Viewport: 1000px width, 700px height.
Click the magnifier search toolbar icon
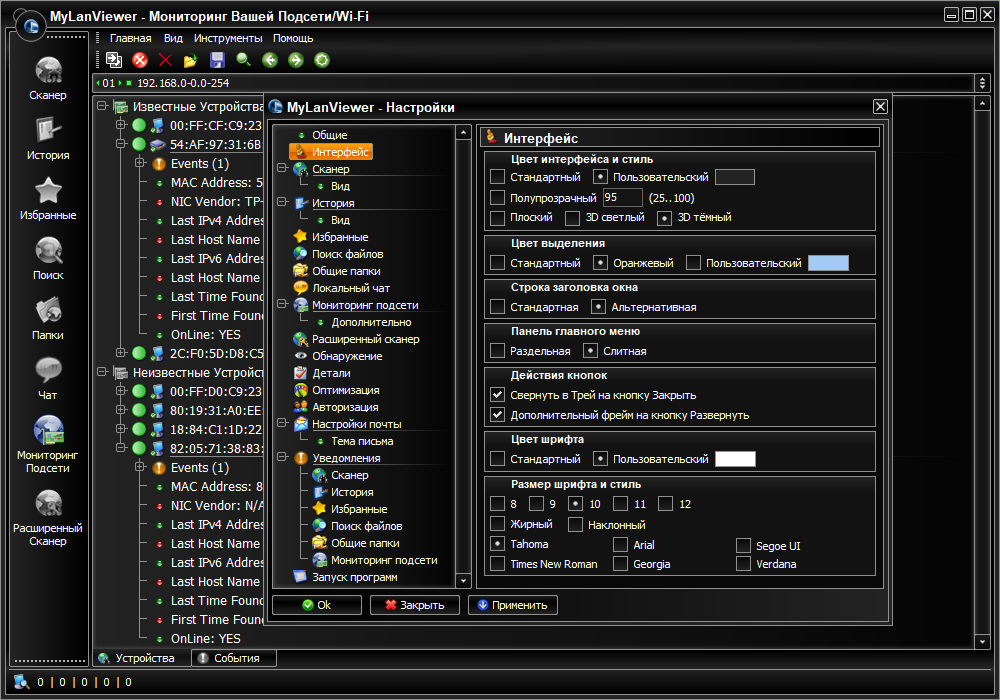(244, 60)
